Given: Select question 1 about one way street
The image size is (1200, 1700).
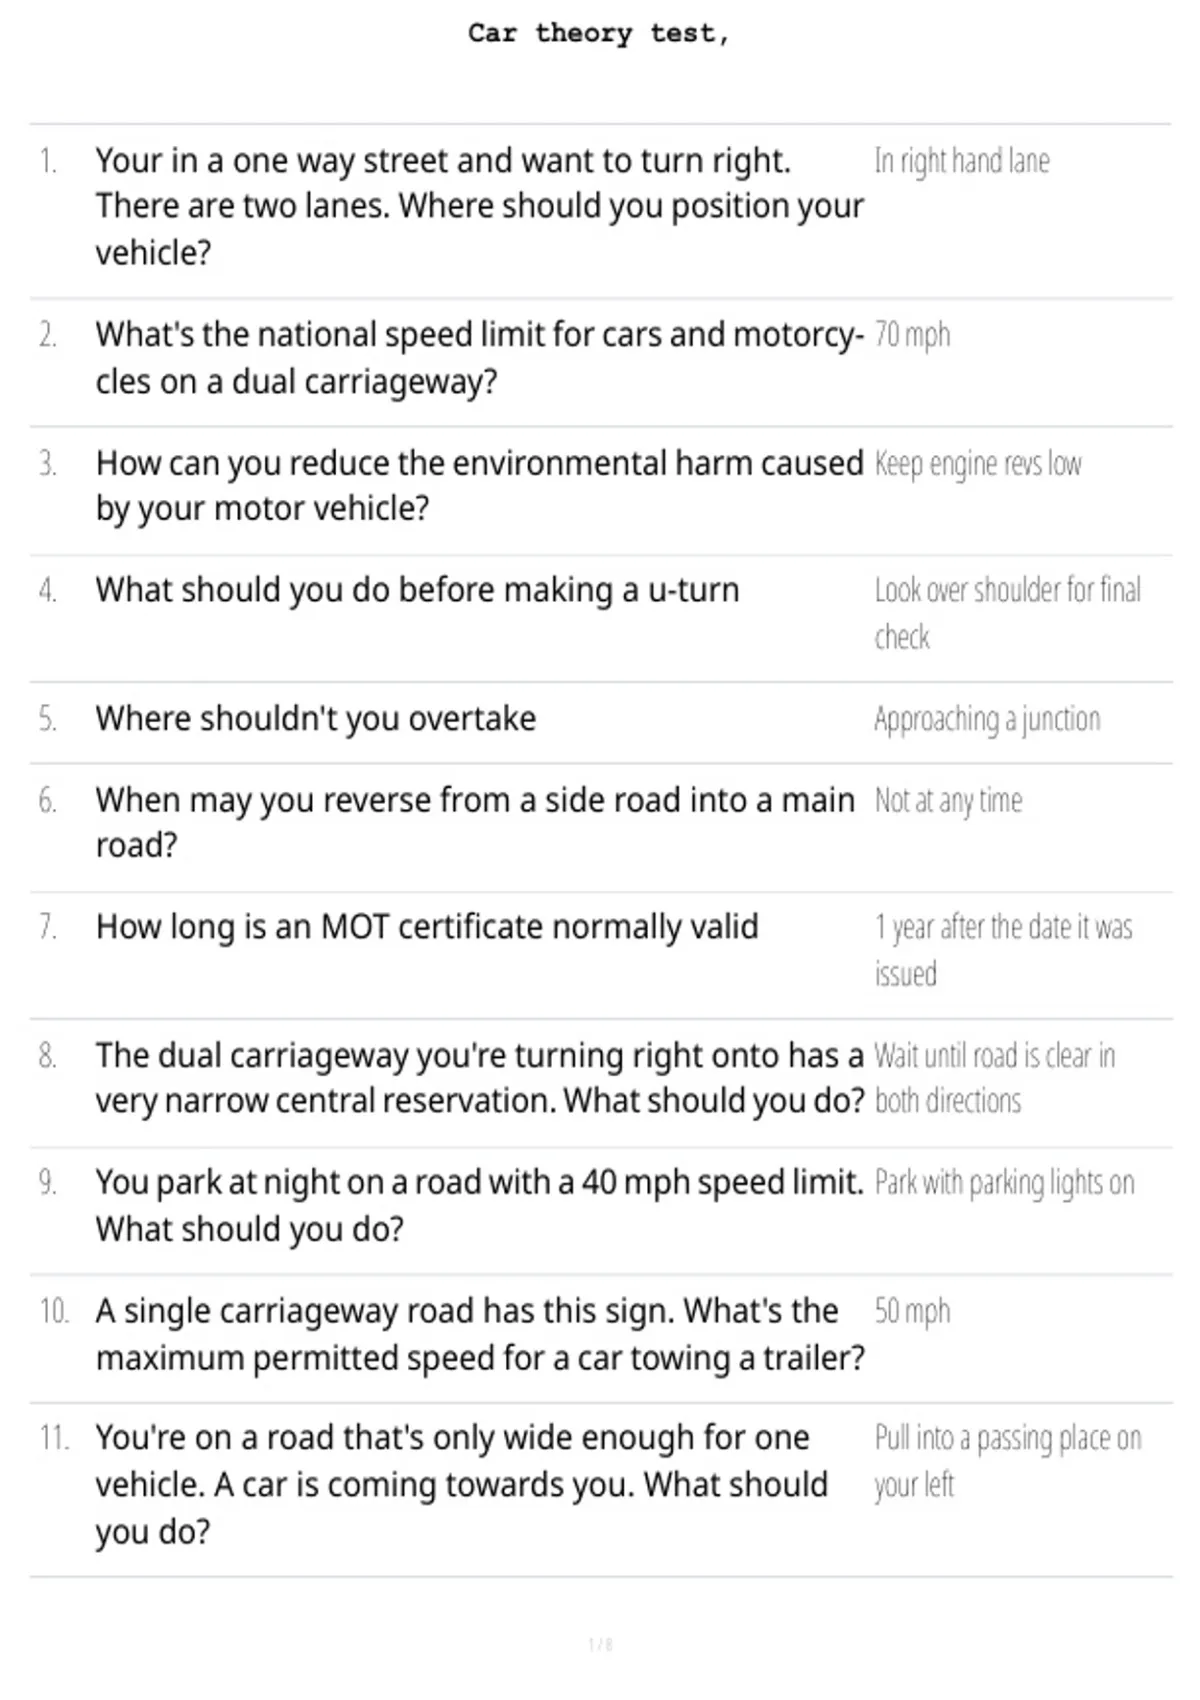Looking at the screenshot, I should pos(479,207).
